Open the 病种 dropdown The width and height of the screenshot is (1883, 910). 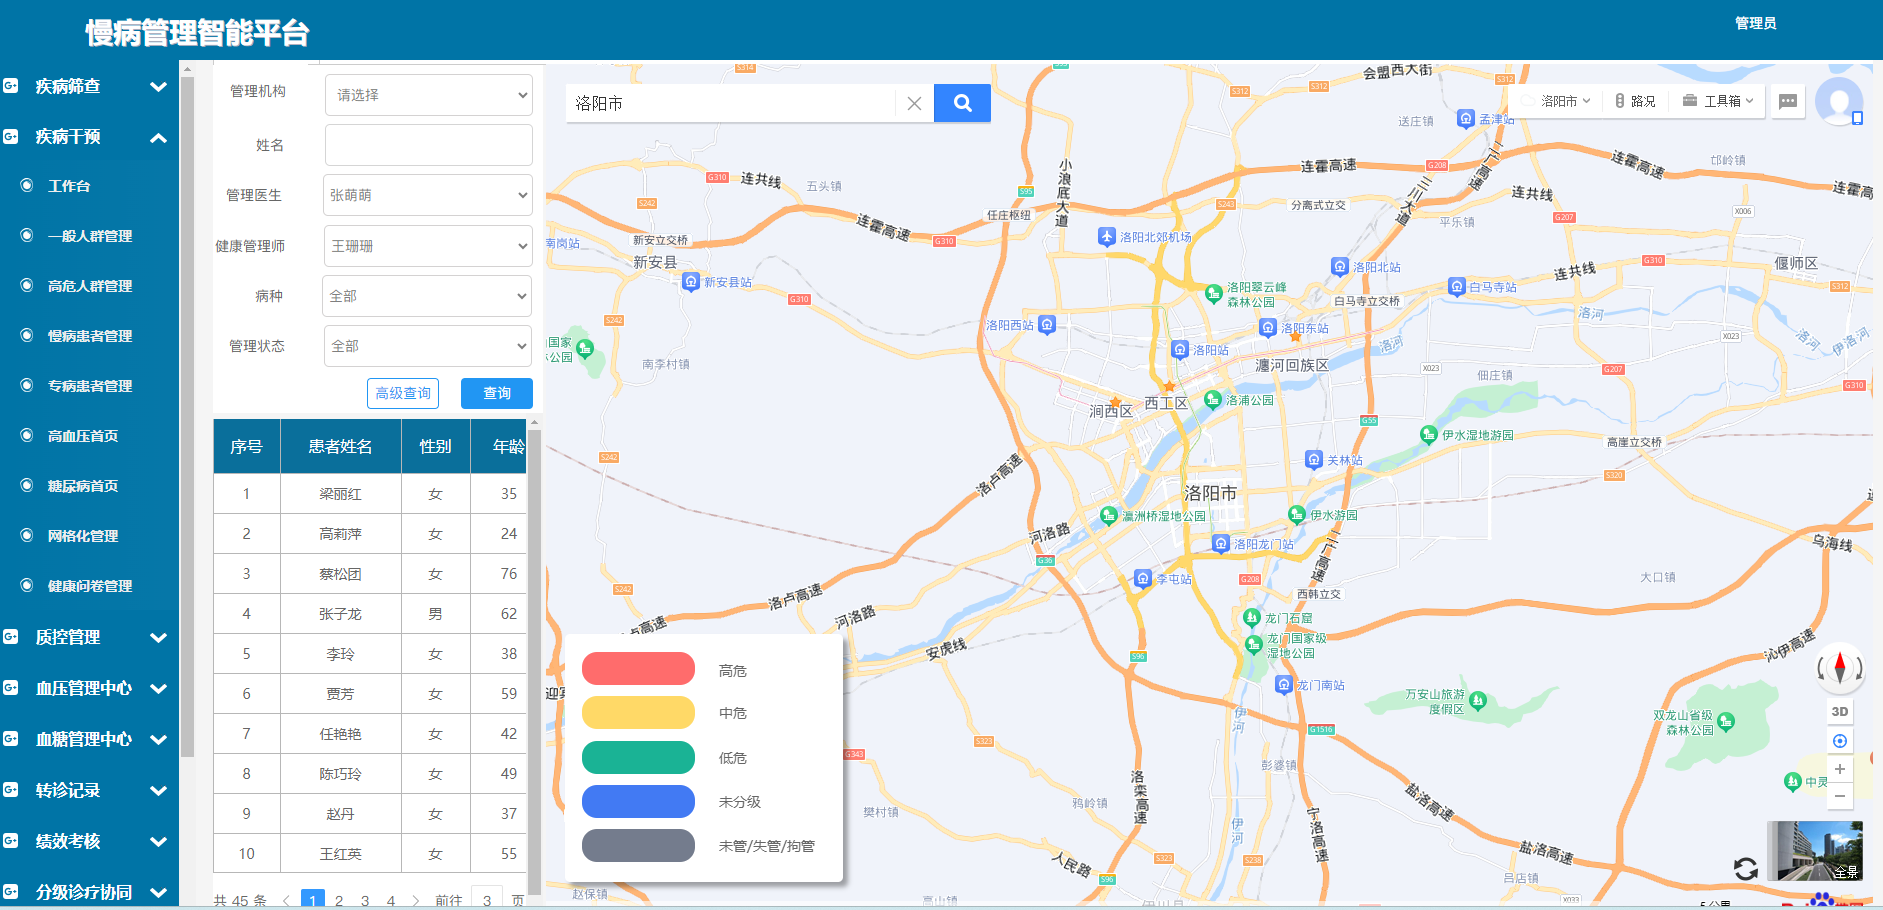coord(428,296)
